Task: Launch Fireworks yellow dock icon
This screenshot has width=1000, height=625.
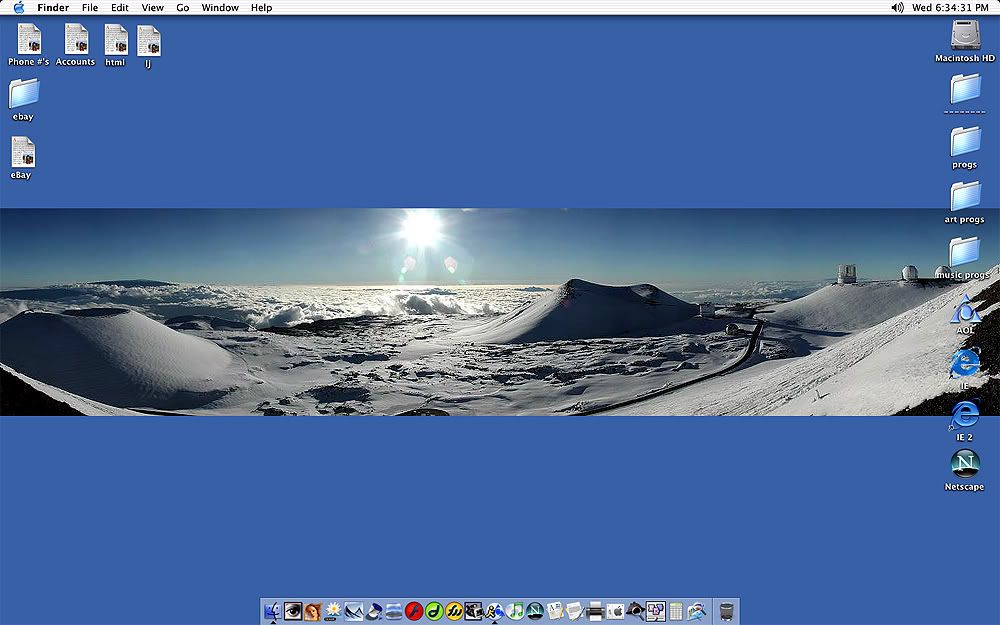Action: (x=454, y=611)
